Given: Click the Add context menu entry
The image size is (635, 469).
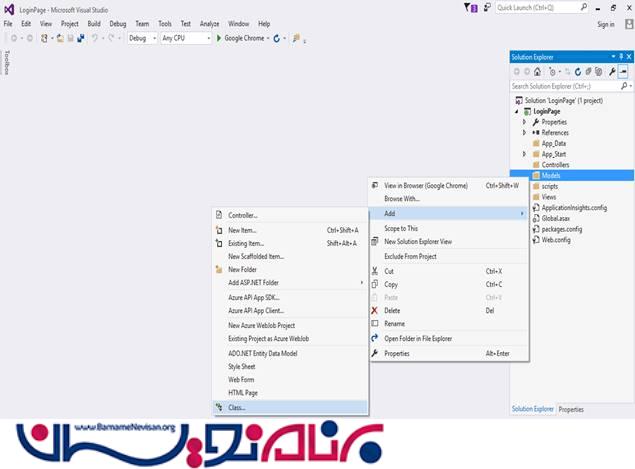Looking at the screenshot, I should point(449,213).
